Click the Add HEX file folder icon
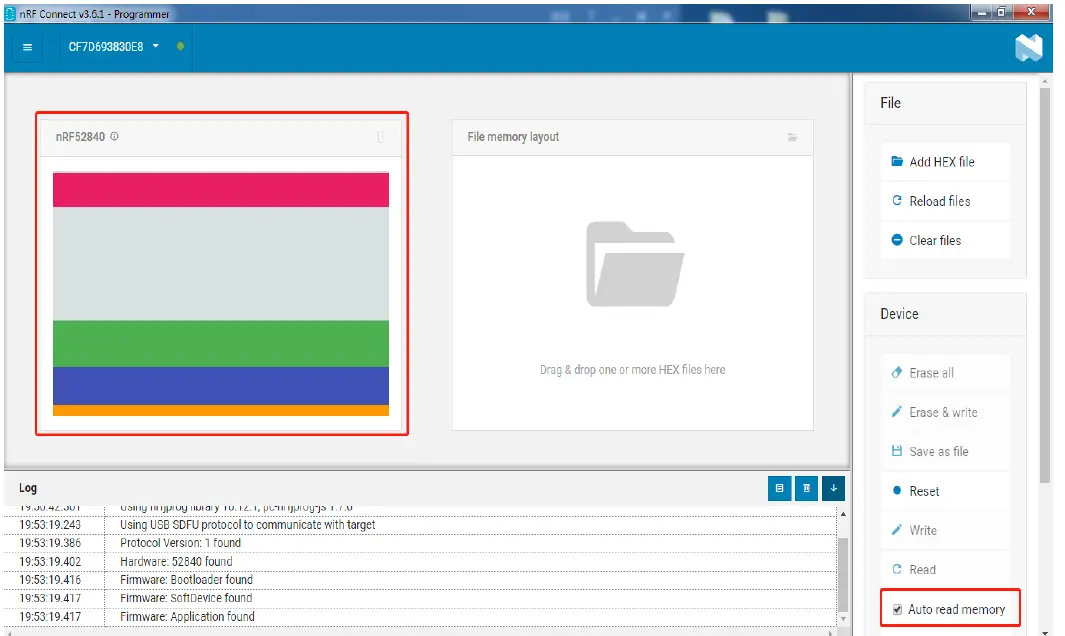1065x636 pixels. (x=897, y=161)
